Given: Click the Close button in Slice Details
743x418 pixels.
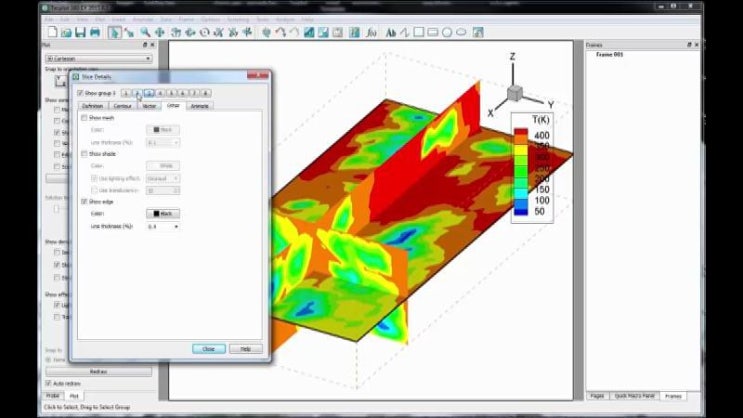Looking at the screenshot, I should click(208, 349).
